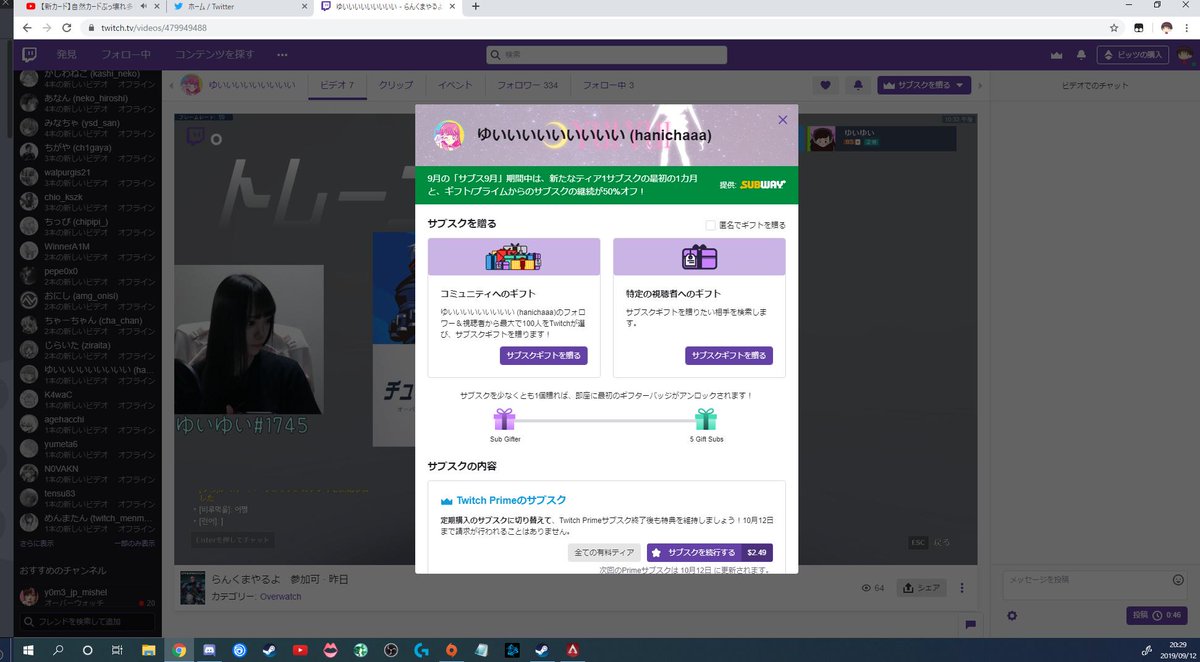Open File Explorer from the taskbar
1200x662 pixels.
148,650
